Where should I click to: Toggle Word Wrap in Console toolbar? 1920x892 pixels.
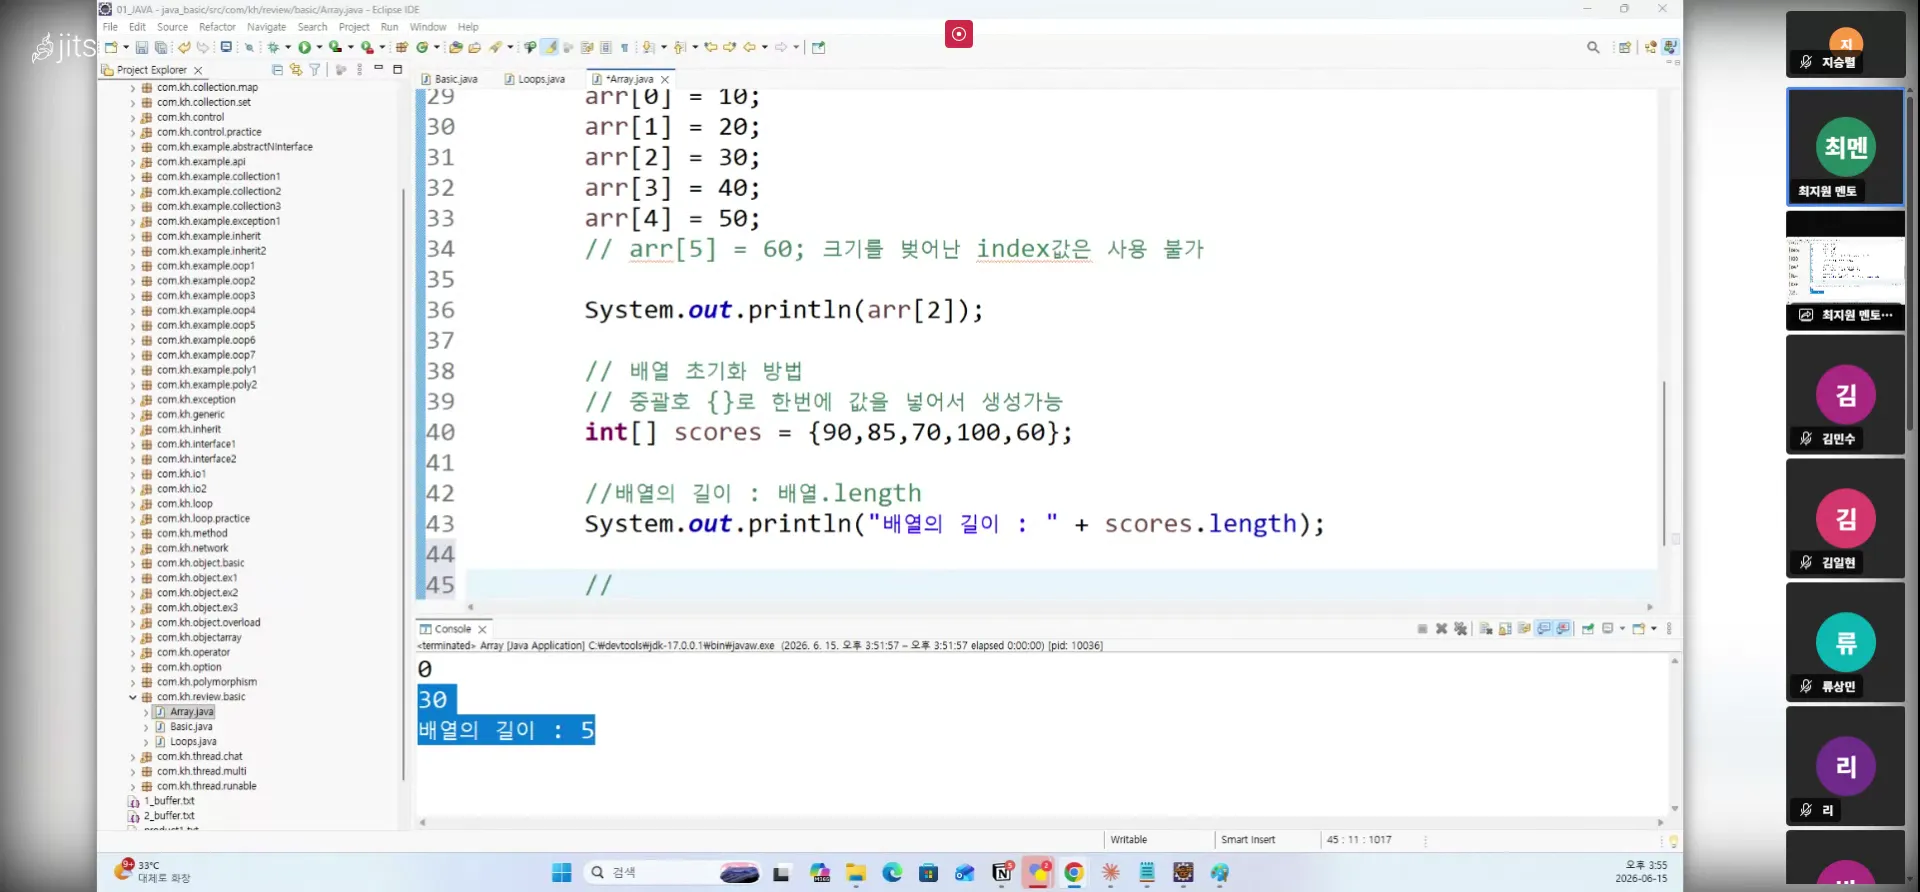[1524, 629]
